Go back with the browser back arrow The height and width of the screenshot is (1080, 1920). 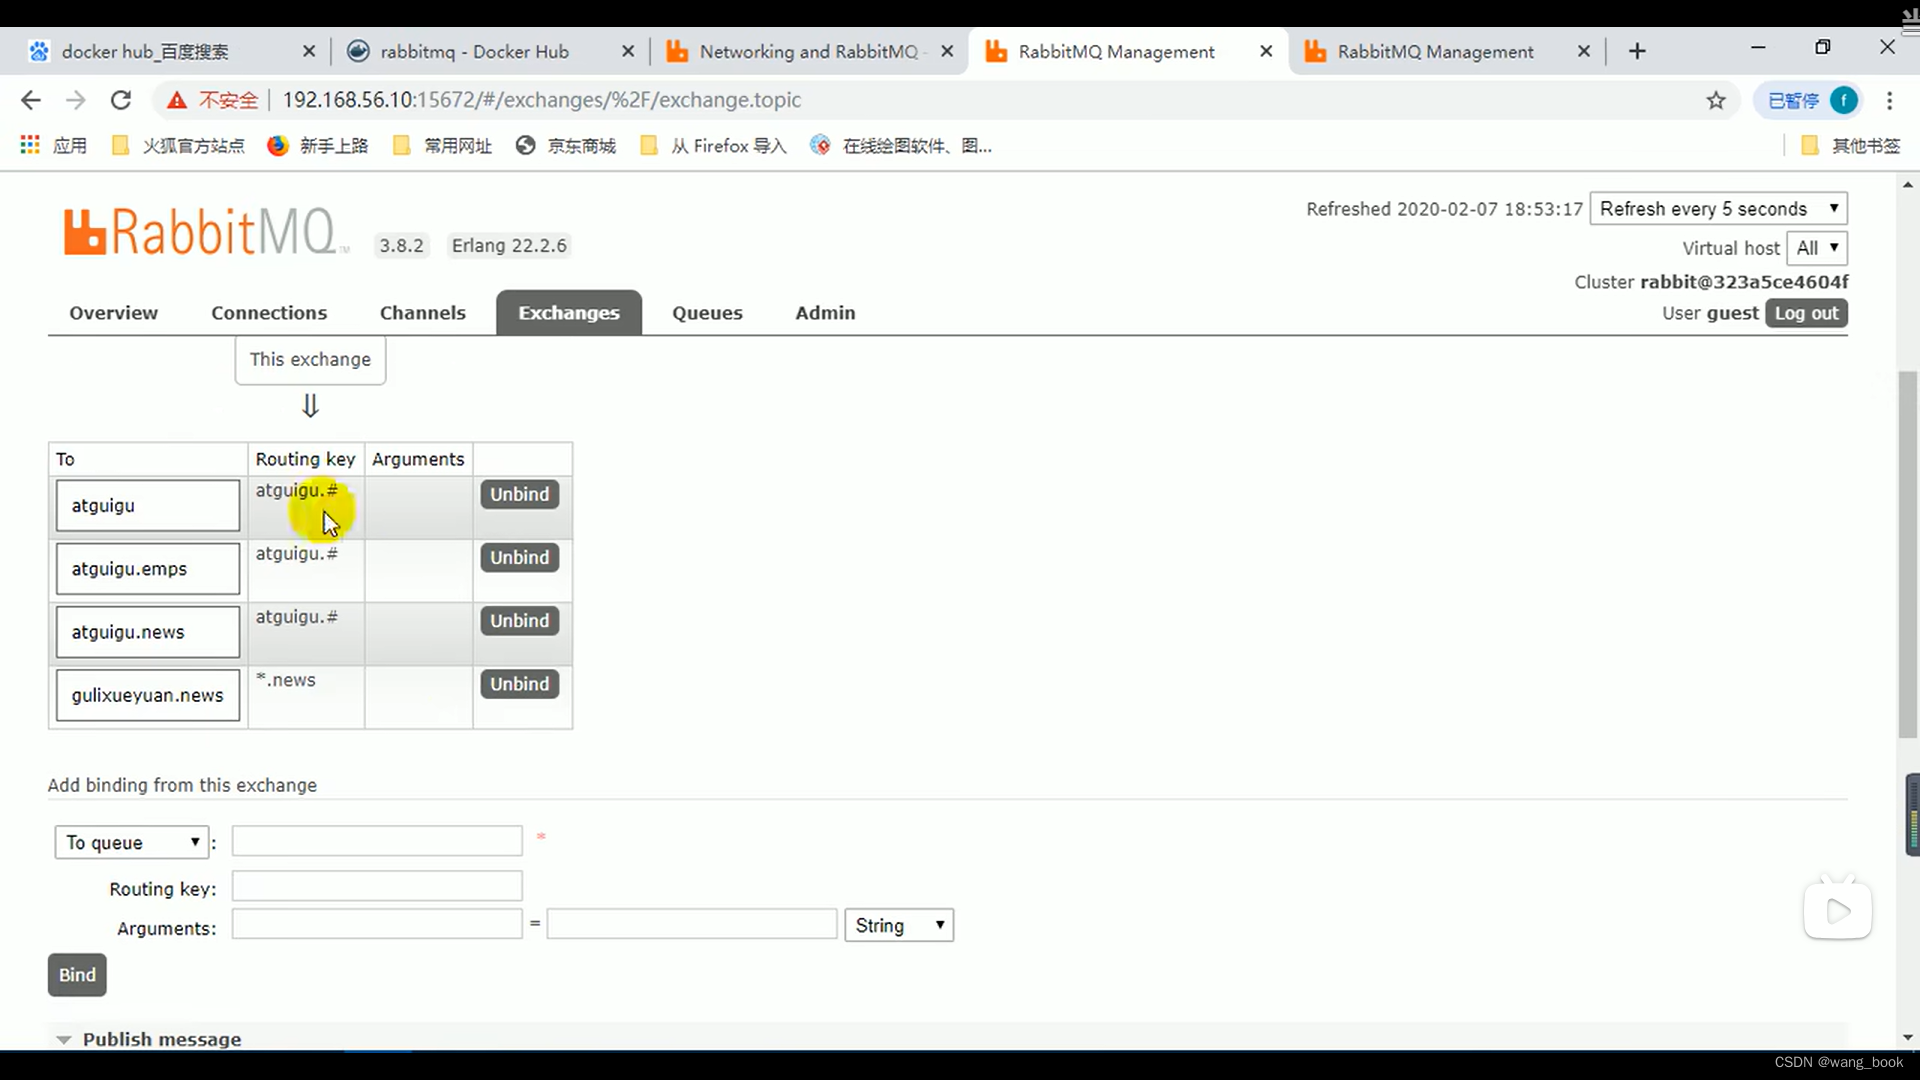(x=31, y=100)
